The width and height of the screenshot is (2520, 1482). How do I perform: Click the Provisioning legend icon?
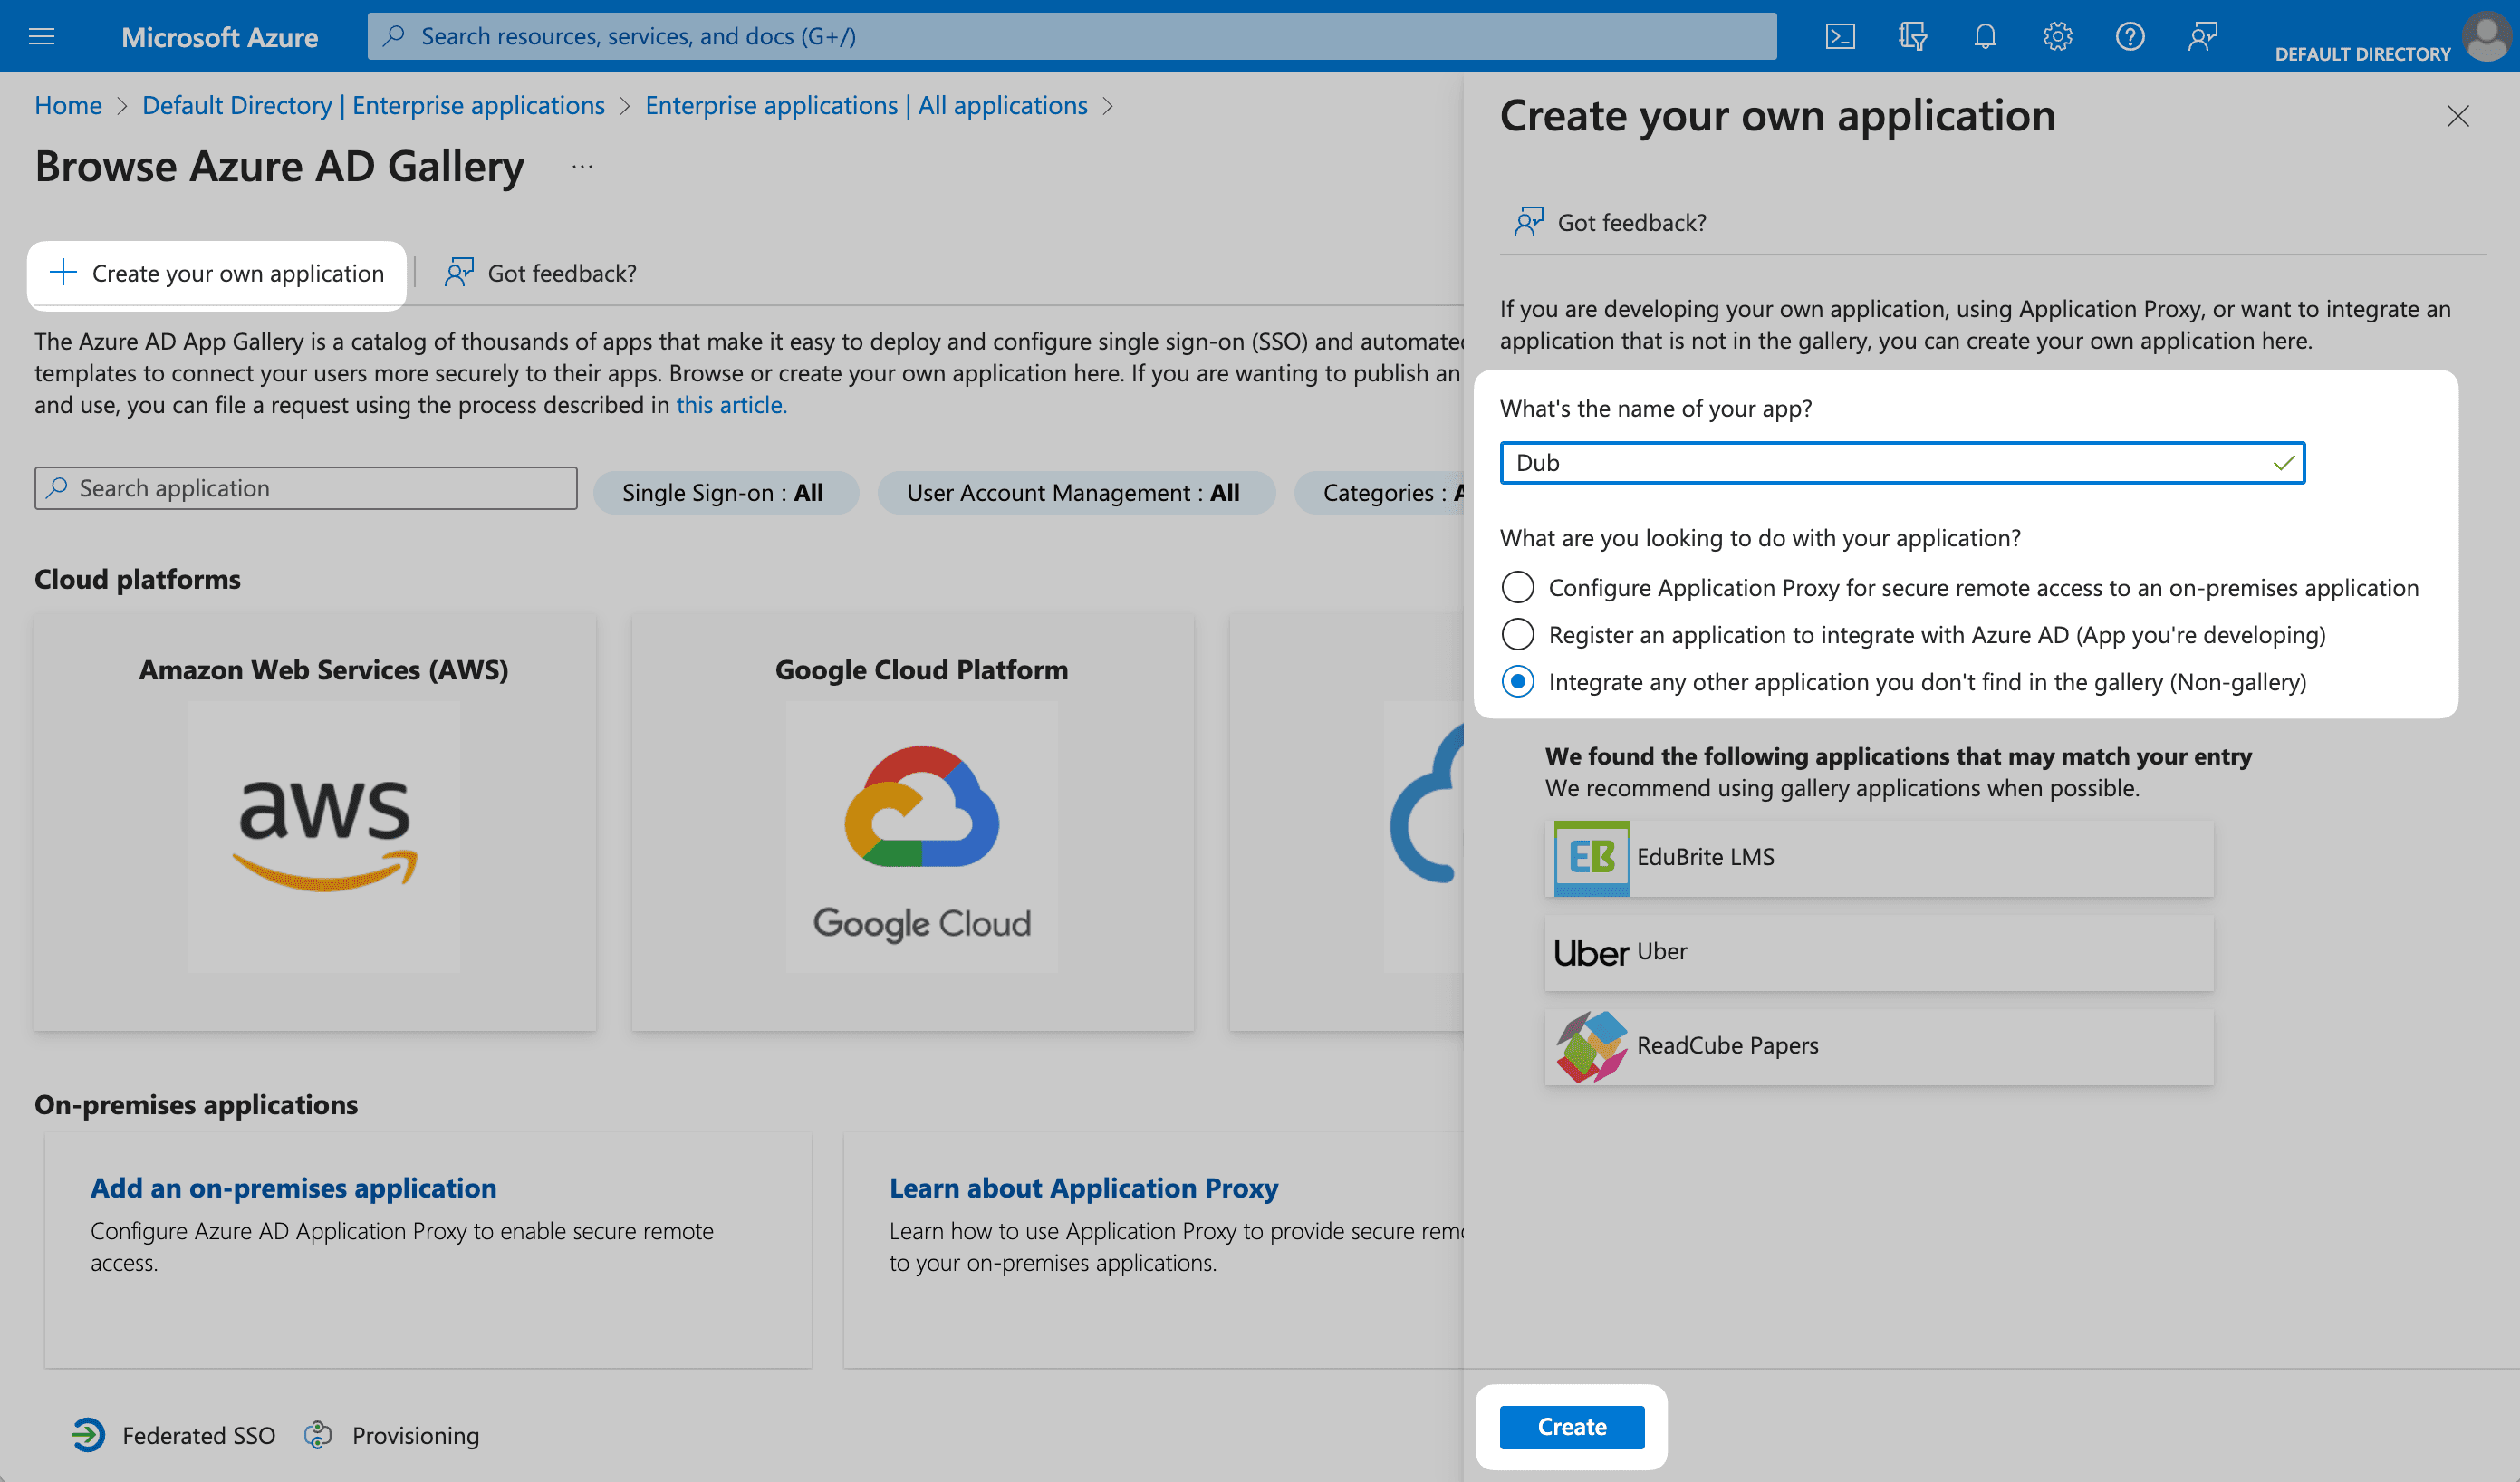[318, 1435]
